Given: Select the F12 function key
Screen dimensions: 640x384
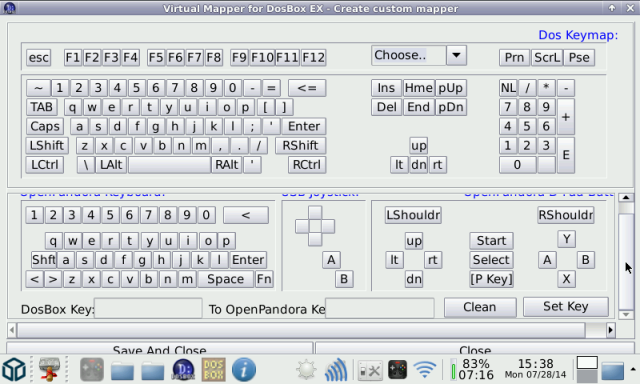Looking at the screenshot, I should pos(313,58).
